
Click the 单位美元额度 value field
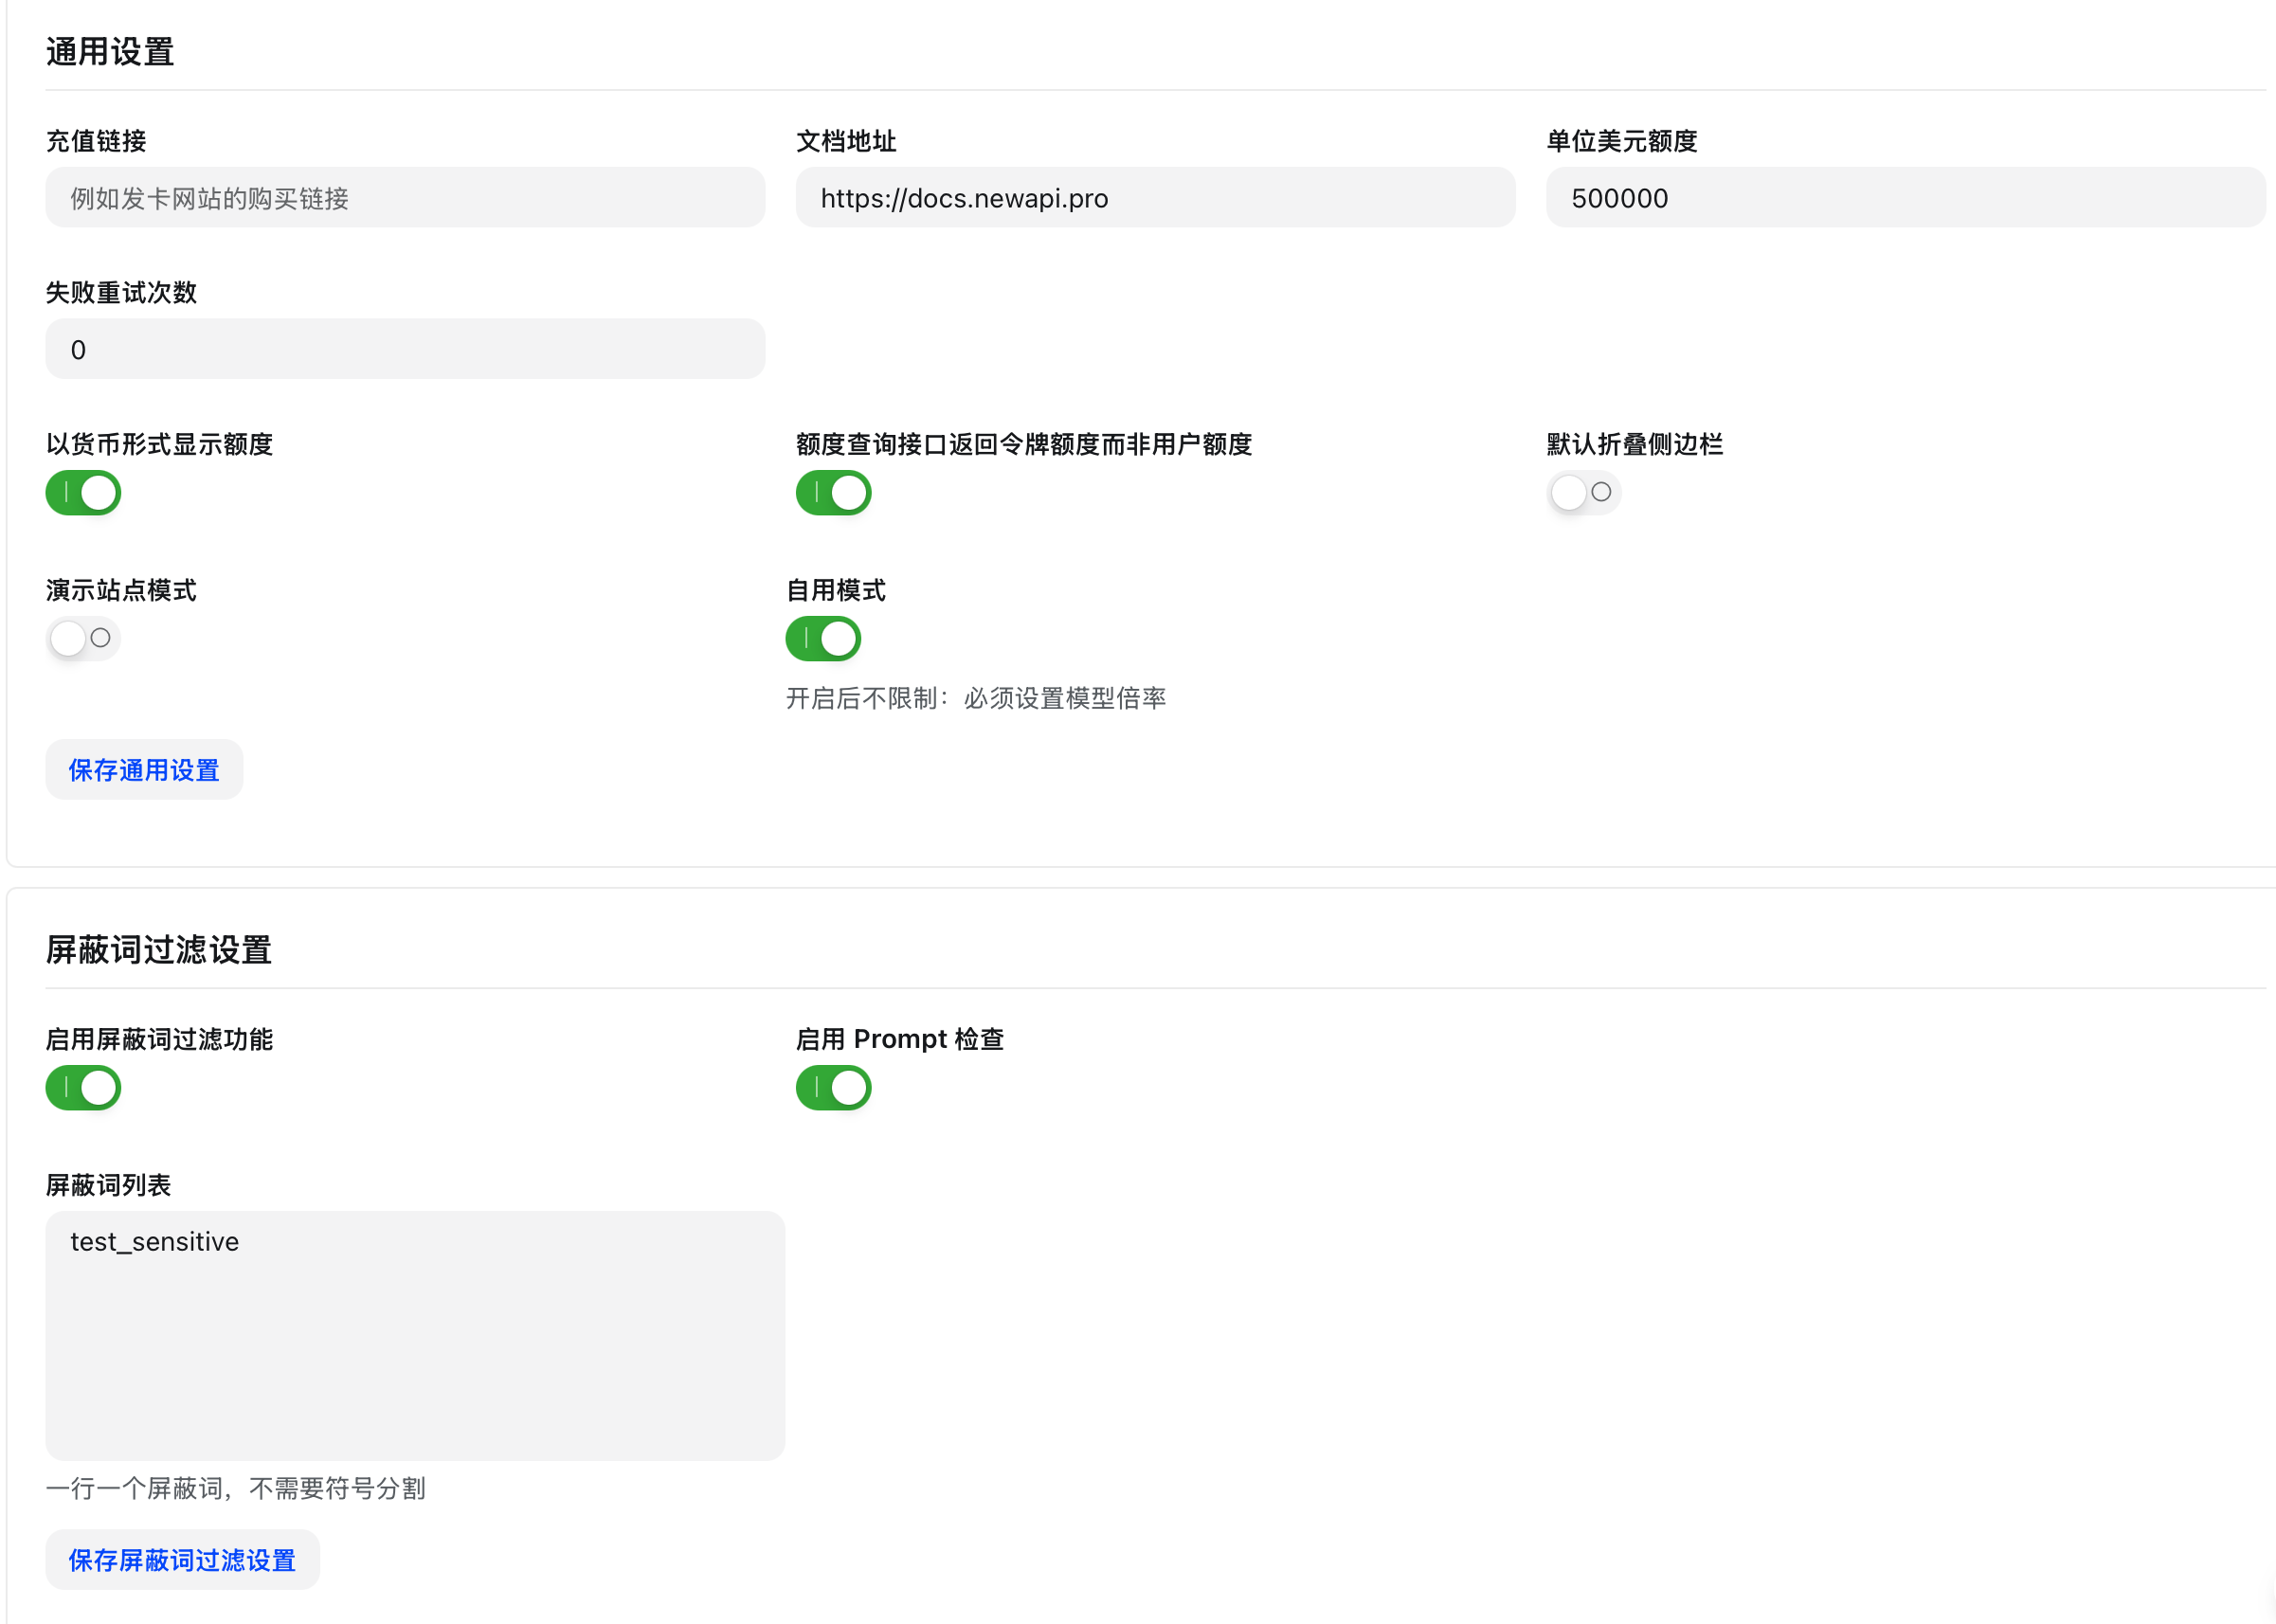(1905, 198)
